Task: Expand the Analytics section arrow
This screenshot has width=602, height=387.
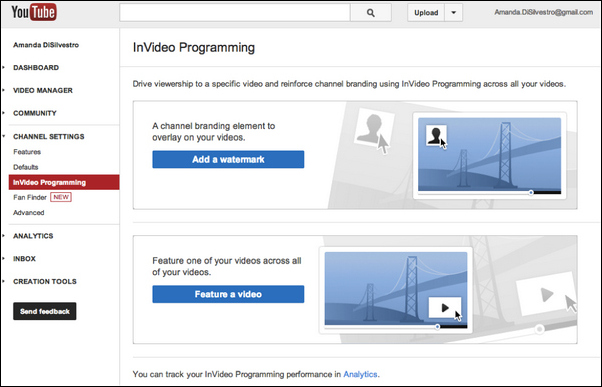Action: point(4,236)
